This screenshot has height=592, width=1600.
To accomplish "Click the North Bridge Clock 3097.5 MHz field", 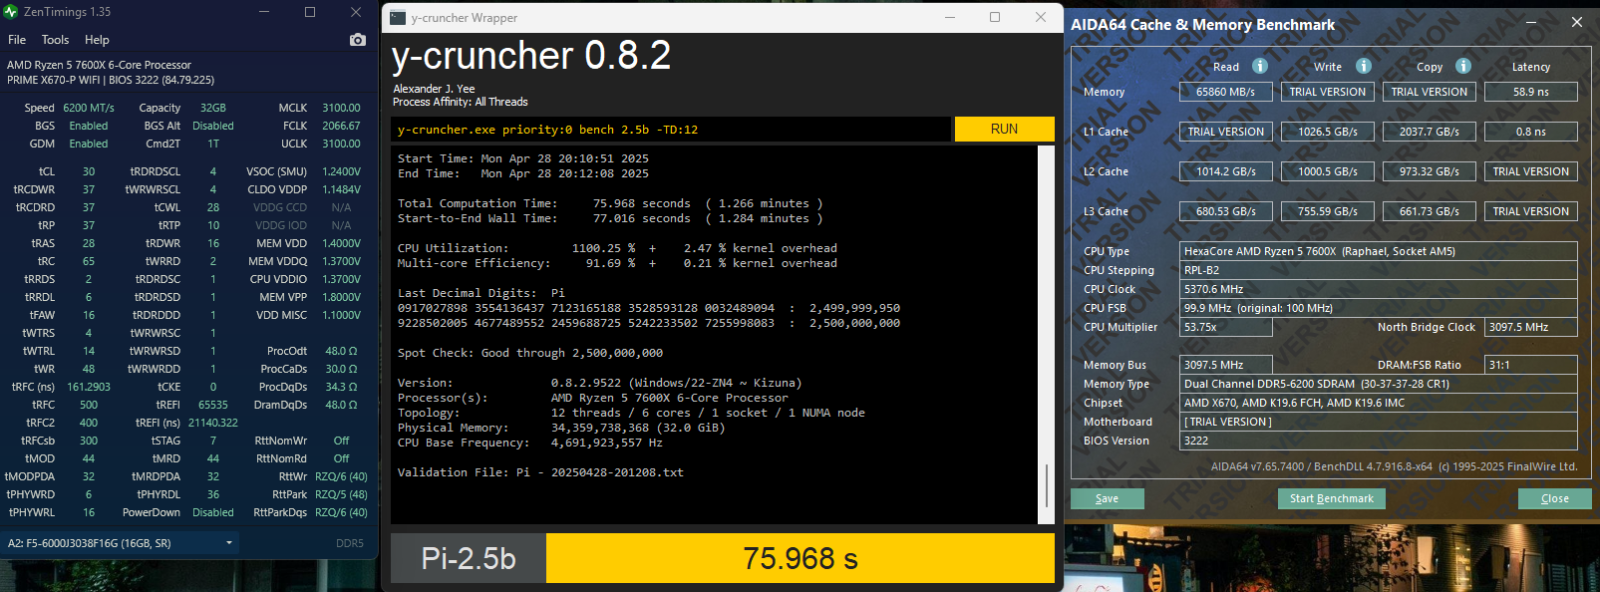I will point(1531,327).
